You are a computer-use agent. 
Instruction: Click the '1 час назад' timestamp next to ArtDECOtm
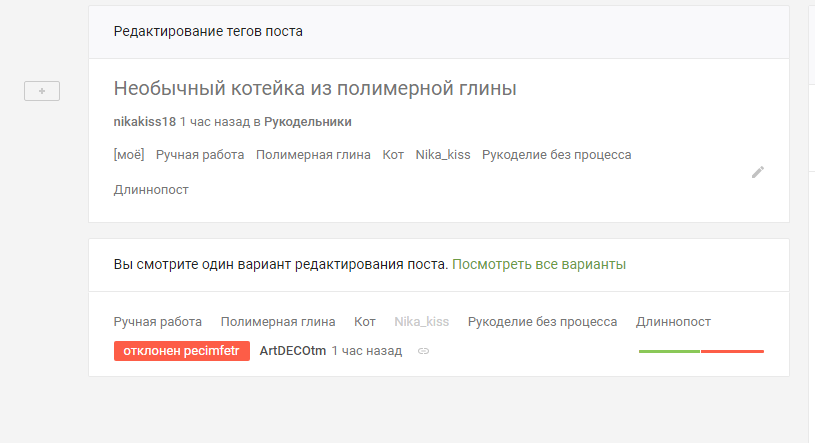[x=366, y=351]
